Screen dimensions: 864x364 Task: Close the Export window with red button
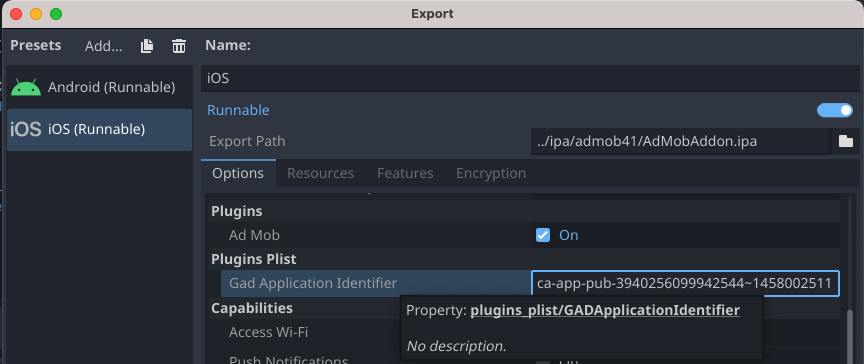point(16,14)
